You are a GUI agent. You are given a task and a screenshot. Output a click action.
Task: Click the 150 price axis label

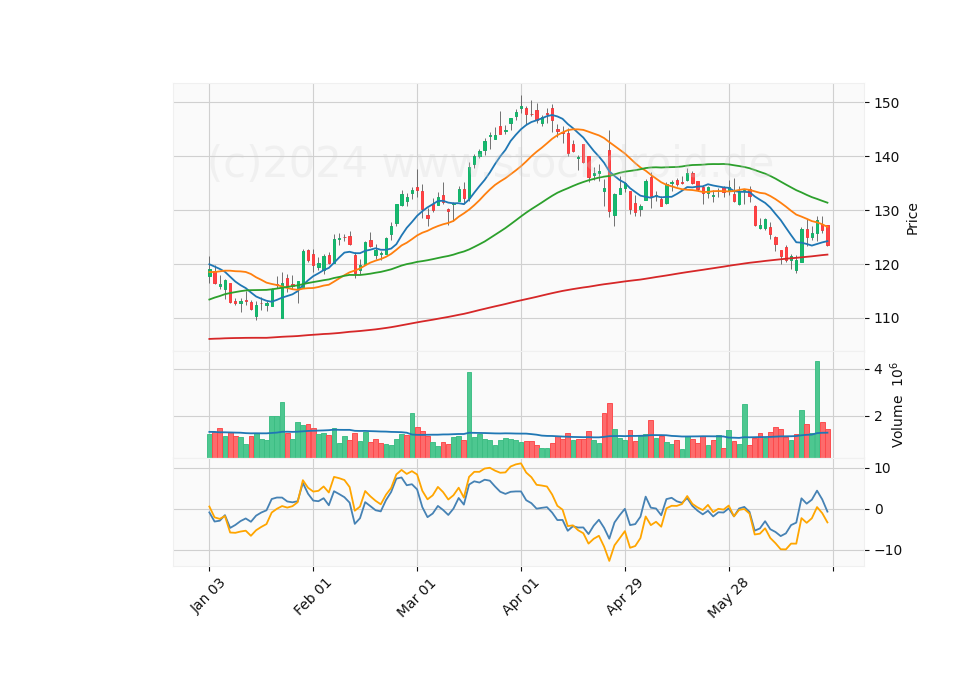coord(886,103)
